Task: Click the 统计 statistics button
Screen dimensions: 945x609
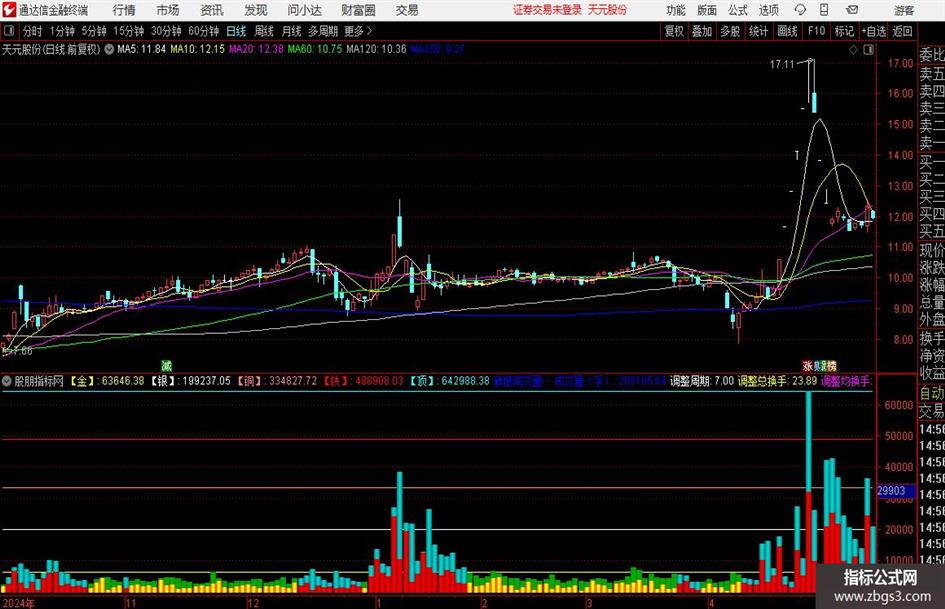Action: click(758, 31)
